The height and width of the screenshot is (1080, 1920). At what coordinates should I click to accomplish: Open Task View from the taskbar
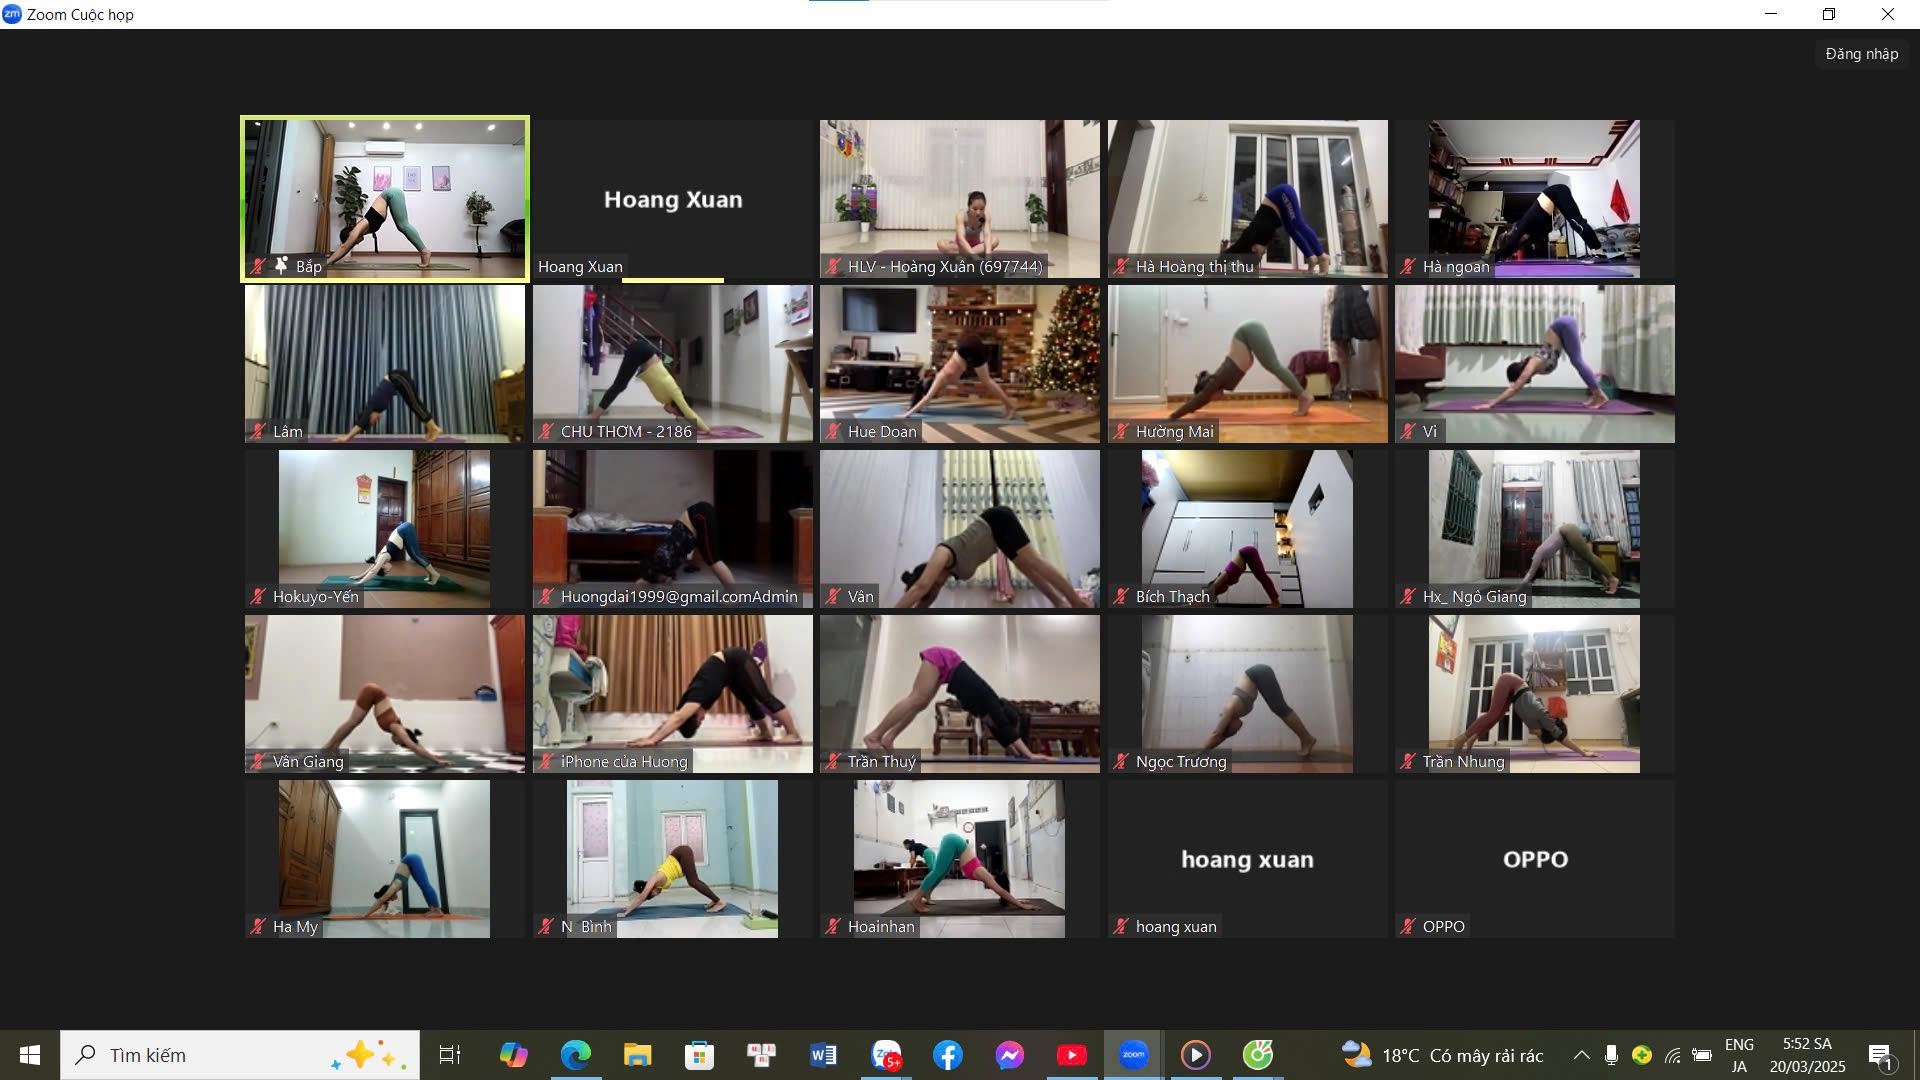point(450,1055)
